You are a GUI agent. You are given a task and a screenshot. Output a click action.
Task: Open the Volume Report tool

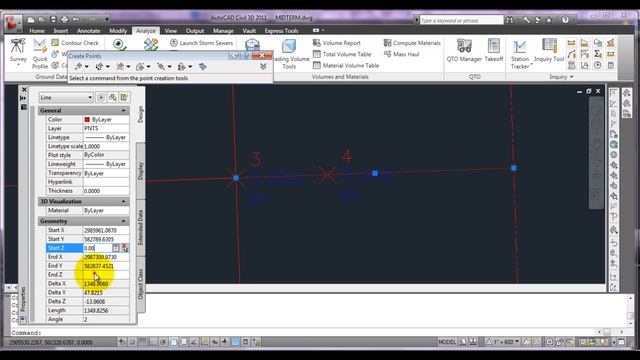337,43
